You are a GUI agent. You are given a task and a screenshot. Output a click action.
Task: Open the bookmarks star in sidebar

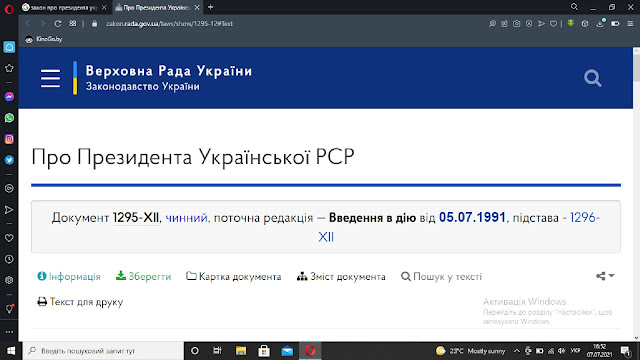point(9,68)
